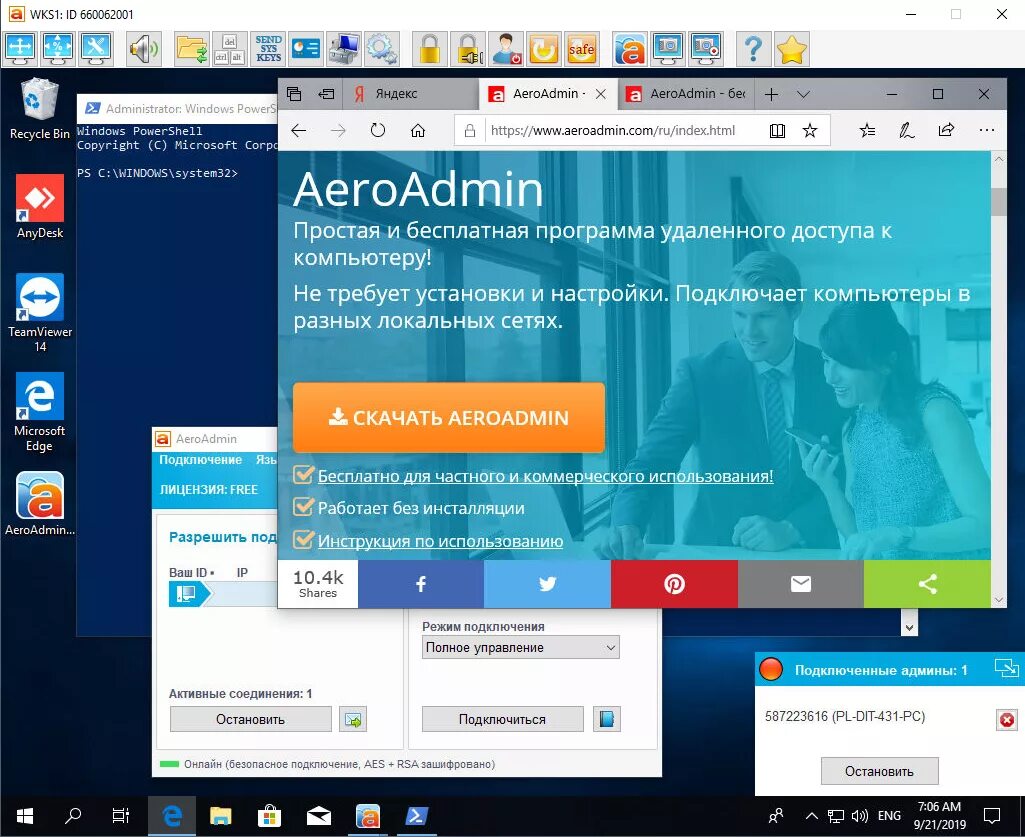This screenshot has height=837, width=1025.
Task: Collapse Подключенные админы panel icon
Action: 1006,668
